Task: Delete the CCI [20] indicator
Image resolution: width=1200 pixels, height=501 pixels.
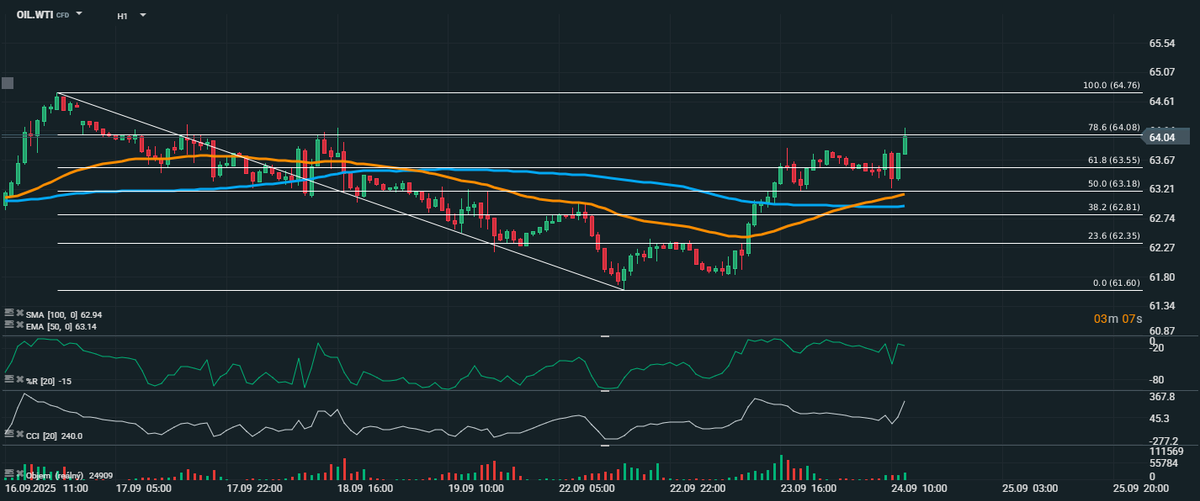Action: (20, 434)
